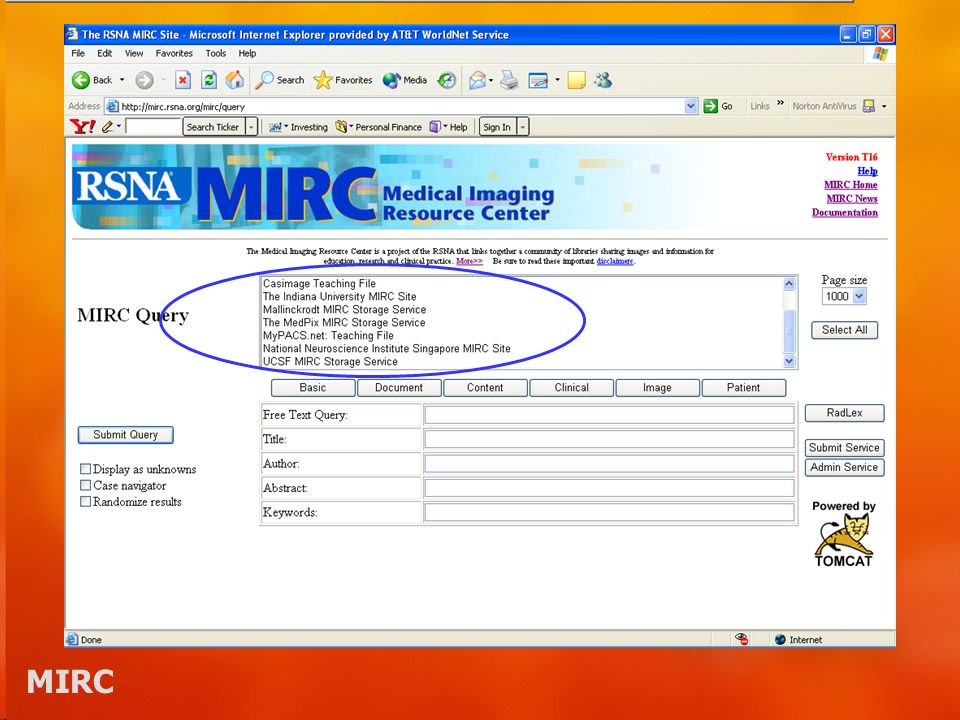960x720 pixels.
Task: Switch to the Content query tab
Action: click(485, 388)
